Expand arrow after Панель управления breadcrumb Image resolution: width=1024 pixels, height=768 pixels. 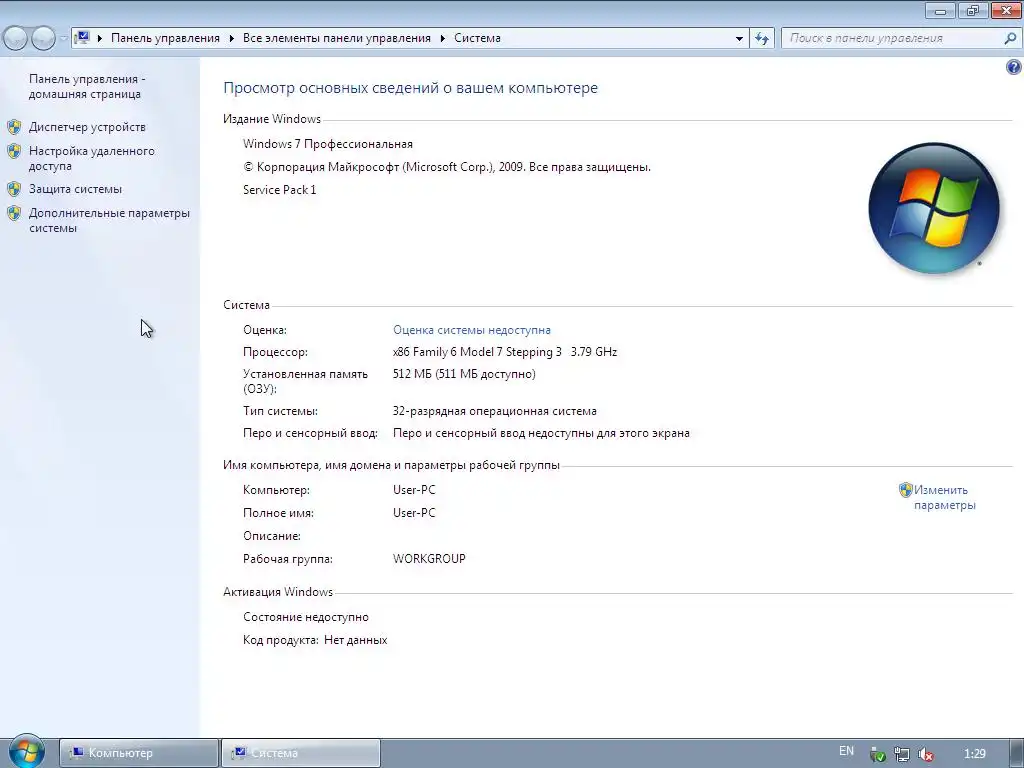[231, 39]
